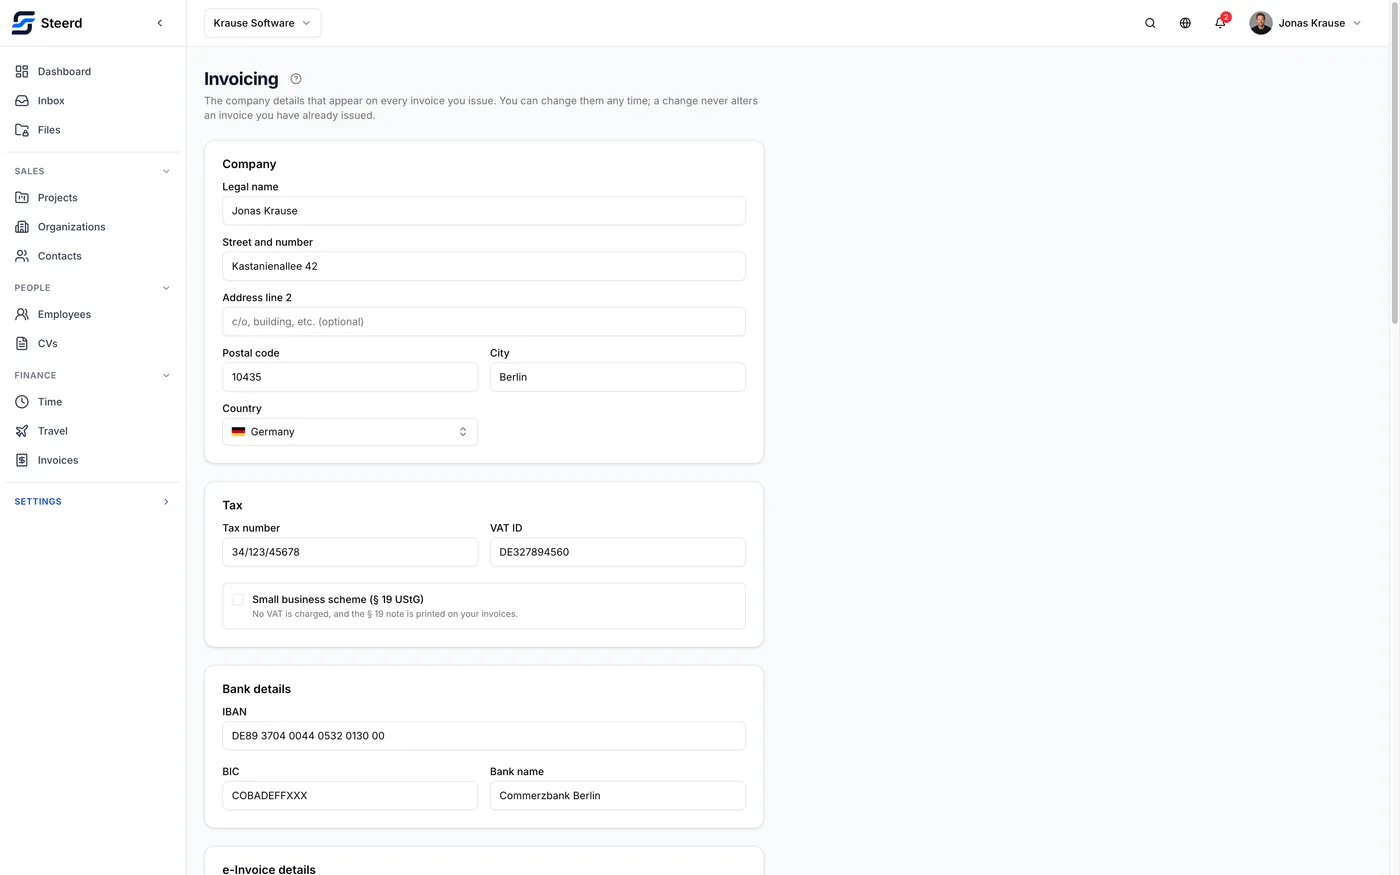Screen dimensions: 1400x875
Task: Click the help question mark beside Invoicing
Action: pyautogui.click(x=296, y=79)
